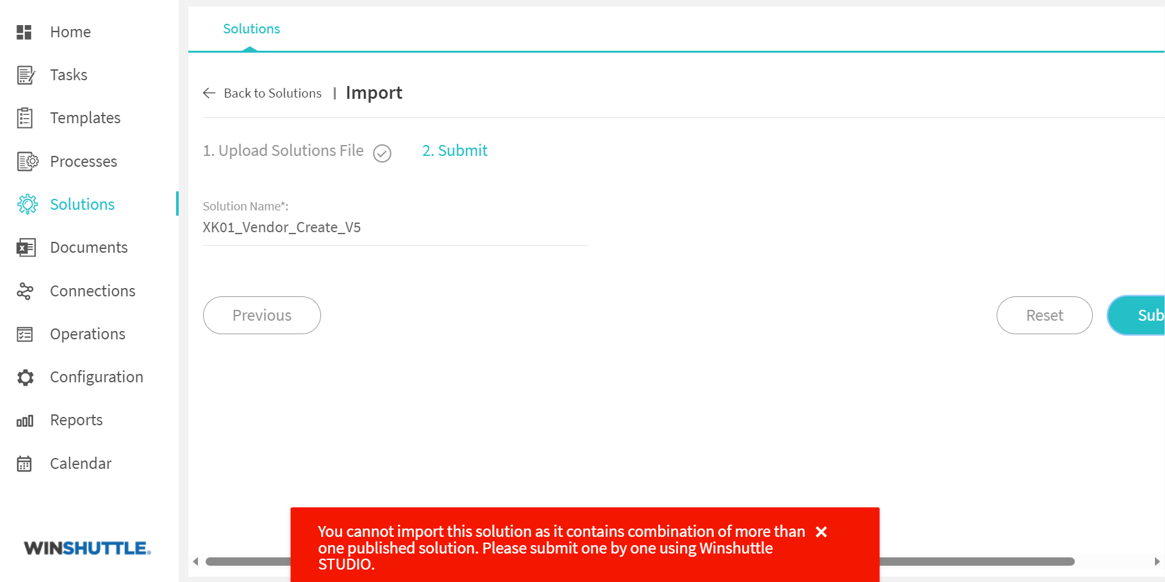Click the Tasks notepad icon

25,75
